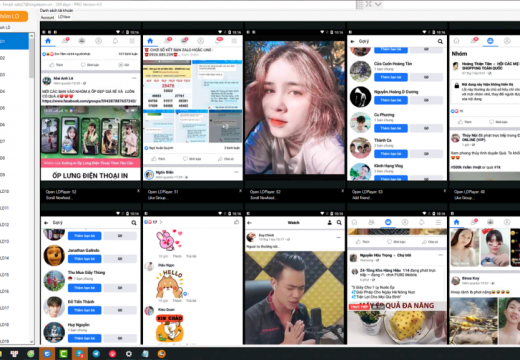Click notifications bell in LDPlayer 51
Image resolution: width=520 pixels, height=360 pixels.
[218, 41]
